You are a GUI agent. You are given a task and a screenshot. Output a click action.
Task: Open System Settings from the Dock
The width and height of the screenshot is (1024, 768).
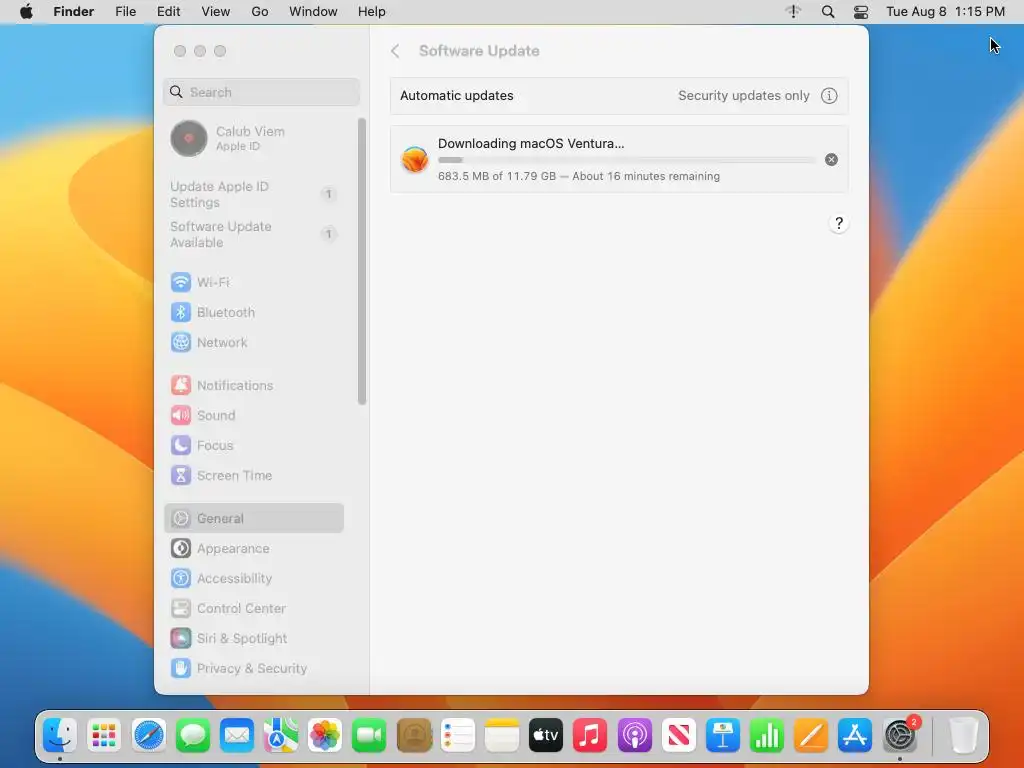900,736
